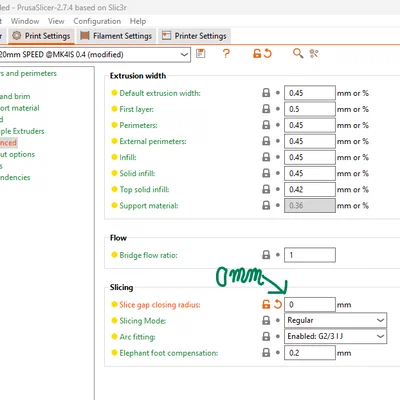Viewport: 400px width, 400px height.
Task: Open the Arc fitting dropdown
Action: click(x=335, y=336)
